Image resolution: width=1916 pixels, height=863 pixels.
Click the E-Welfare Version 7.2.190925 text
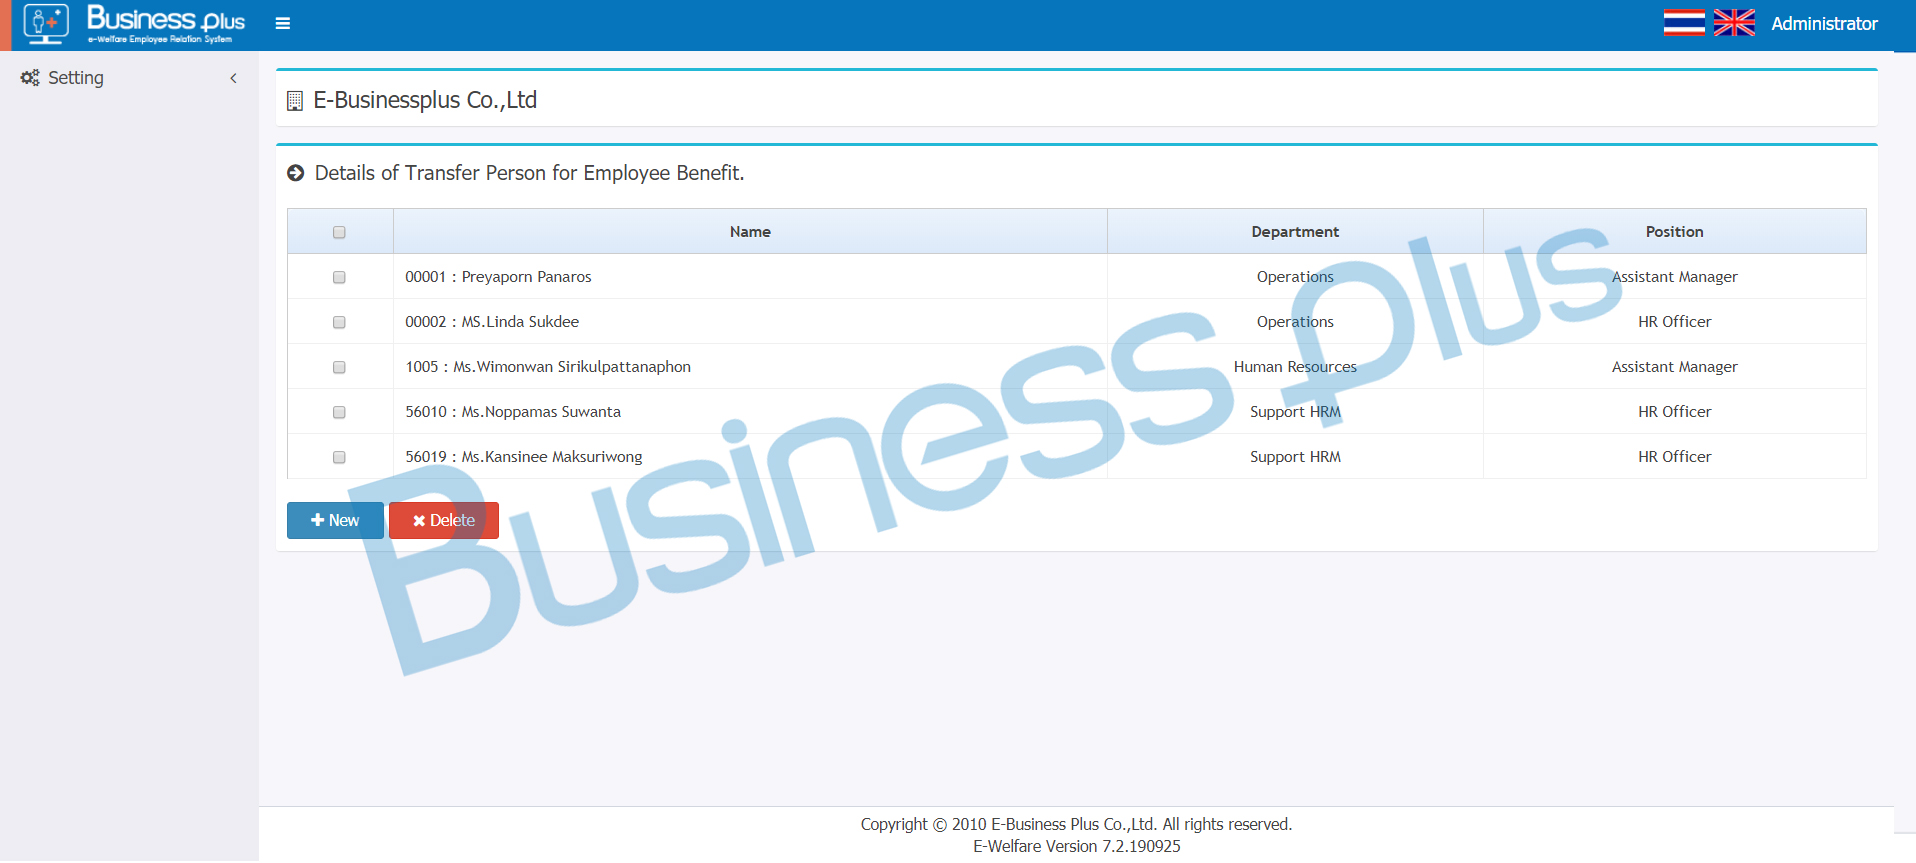[1076, 846]
